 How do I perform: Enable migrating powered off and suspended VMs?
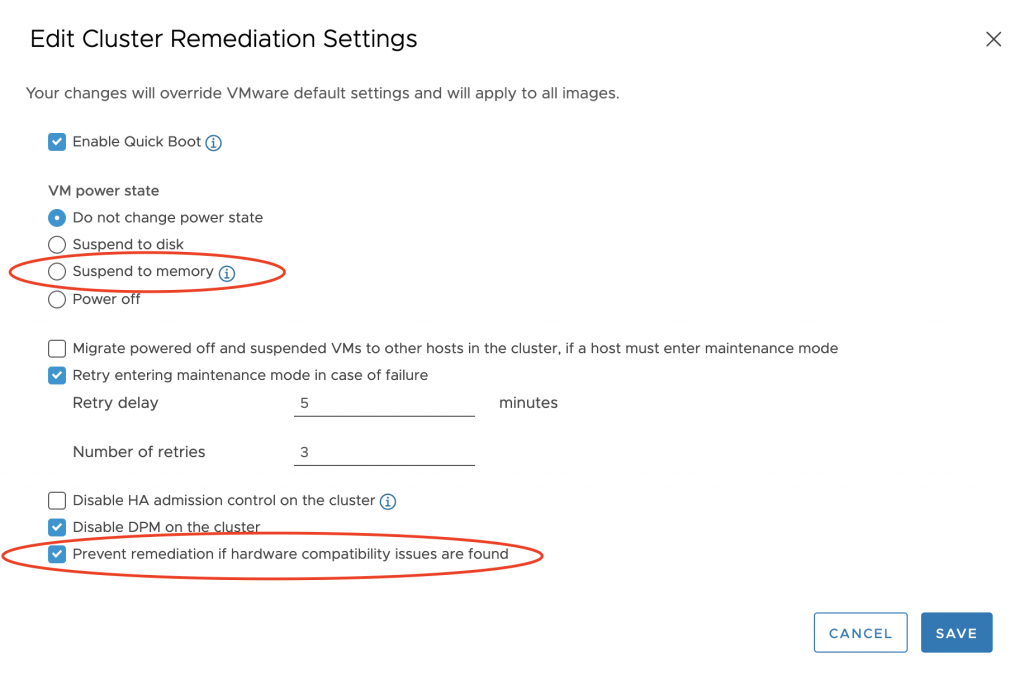(57, 349)
